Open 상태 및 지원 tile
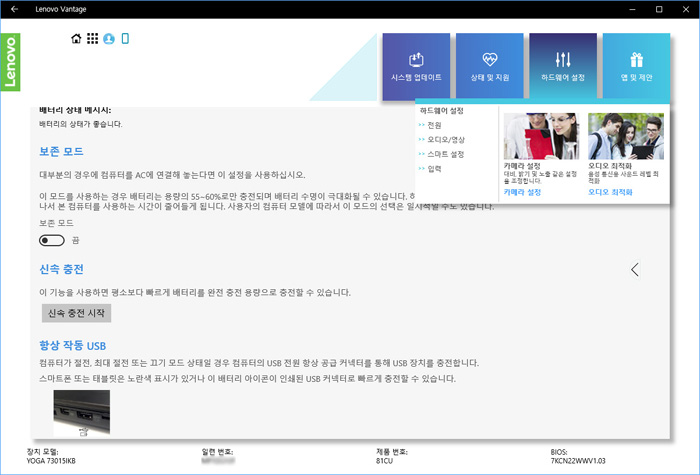This screenshot has width=700, height=475. coord(490,66)
